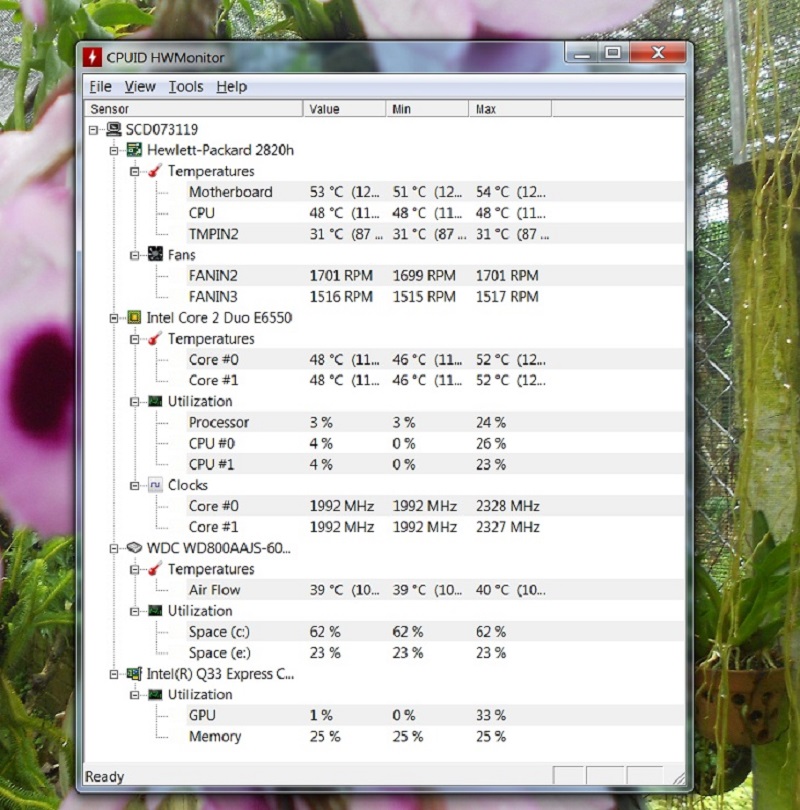
Task: Select Core #1 under CPU Temperatures
Action: pyautogui.click(x=435, y=380)
